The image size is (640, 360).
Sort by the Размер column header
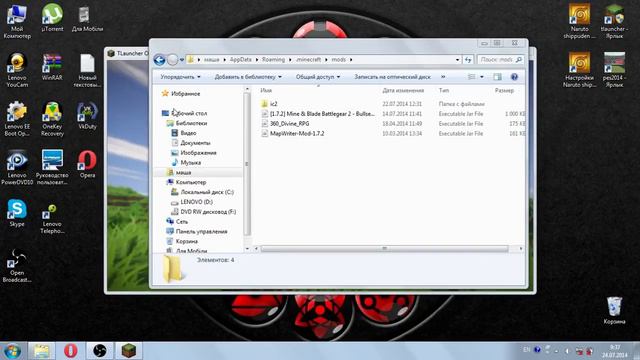(504, 90)
